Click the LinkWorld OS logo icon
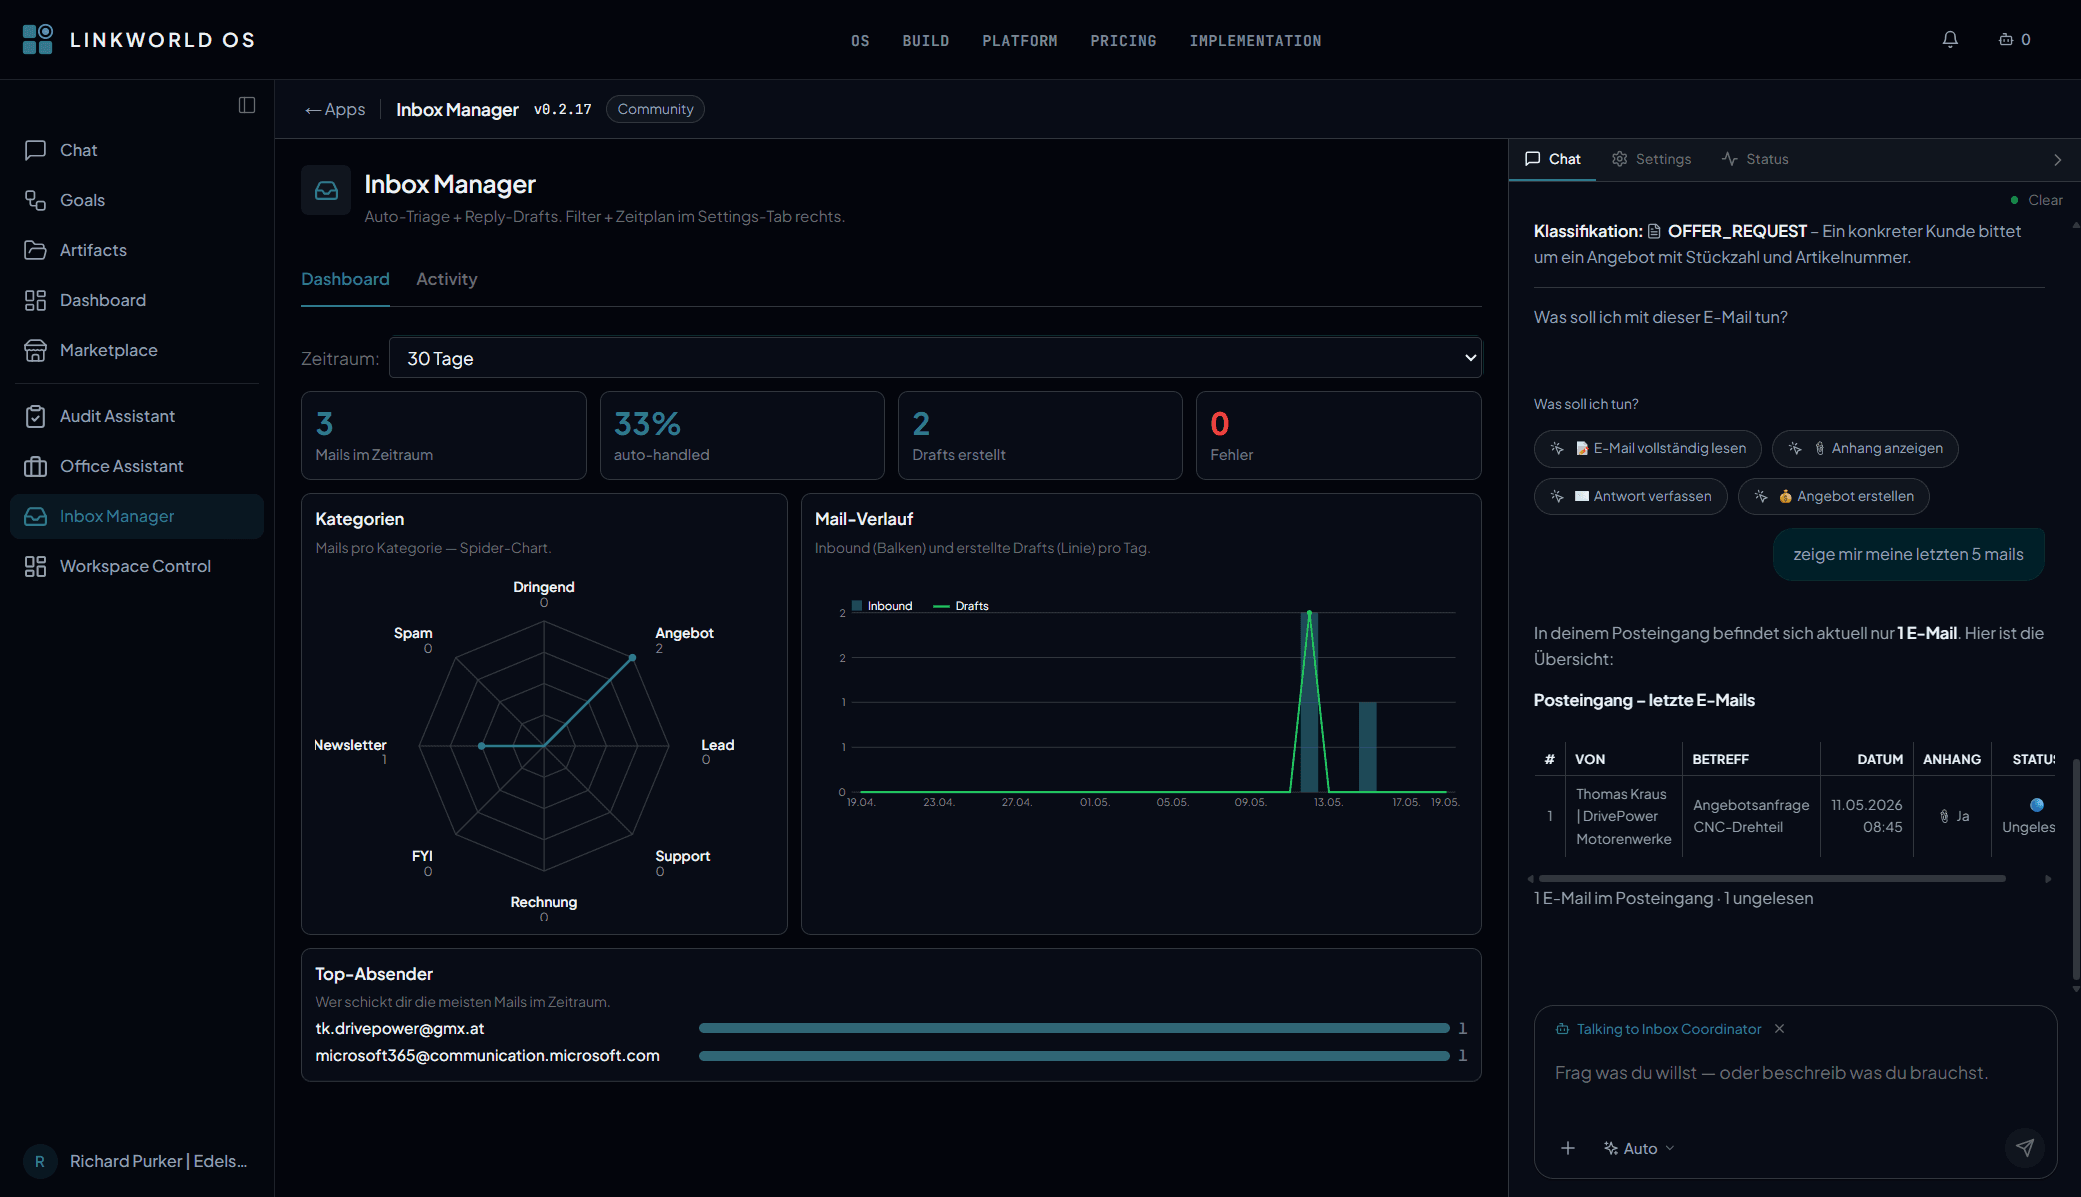 [x=38, y=40]
